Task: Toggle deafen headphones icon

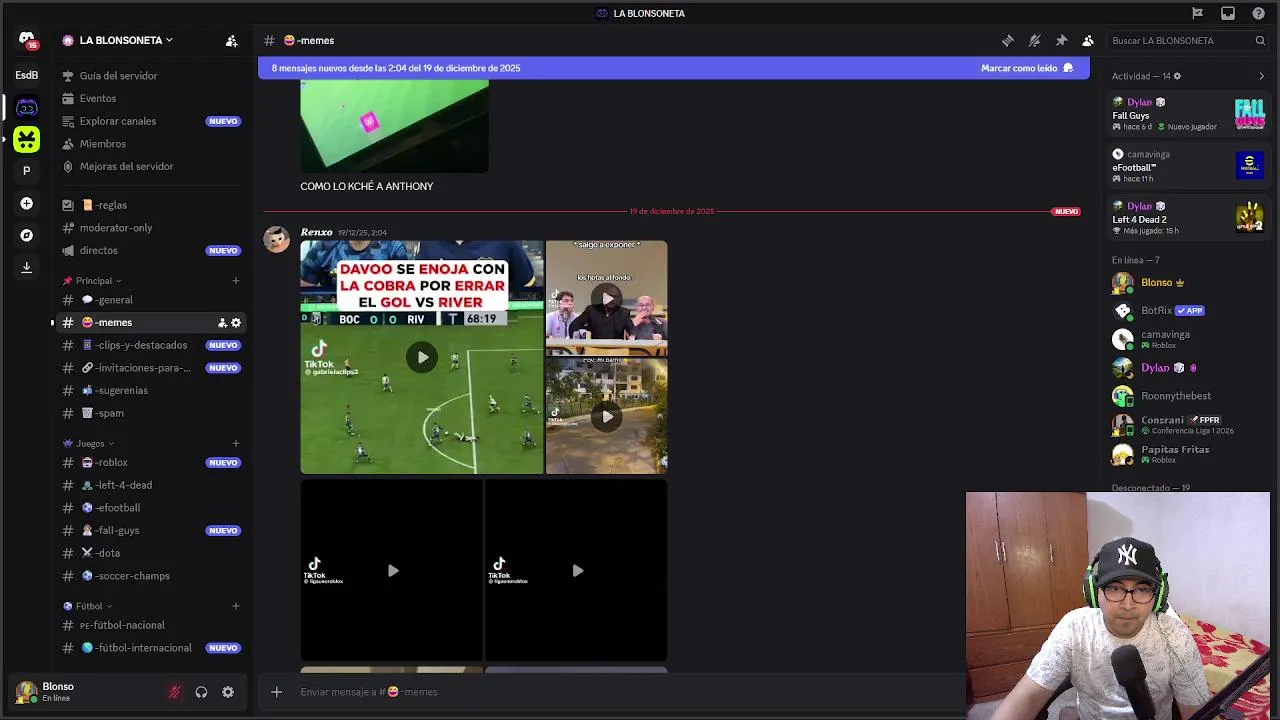Action: [201, 692]
